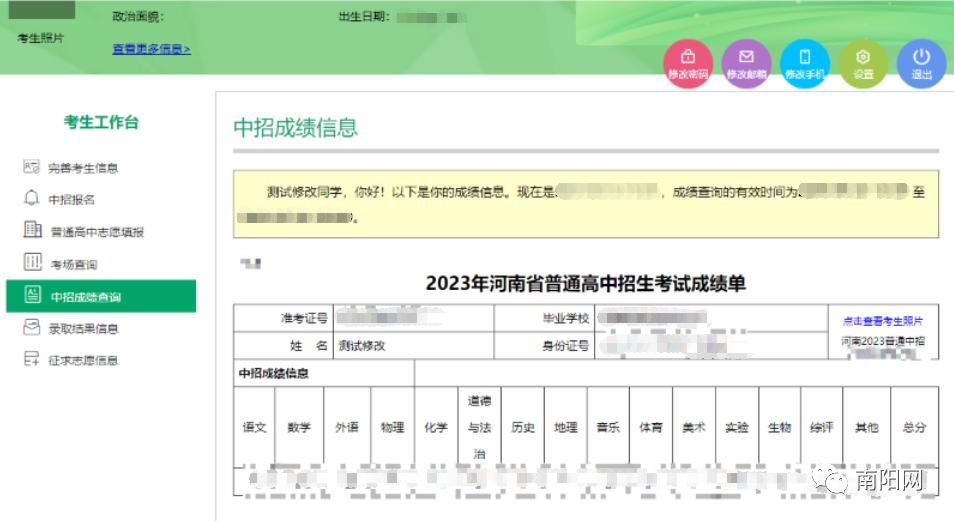Viewport: 954px width, 521px height.
Task: Click the 政治面貌 label
Action: 138,16
